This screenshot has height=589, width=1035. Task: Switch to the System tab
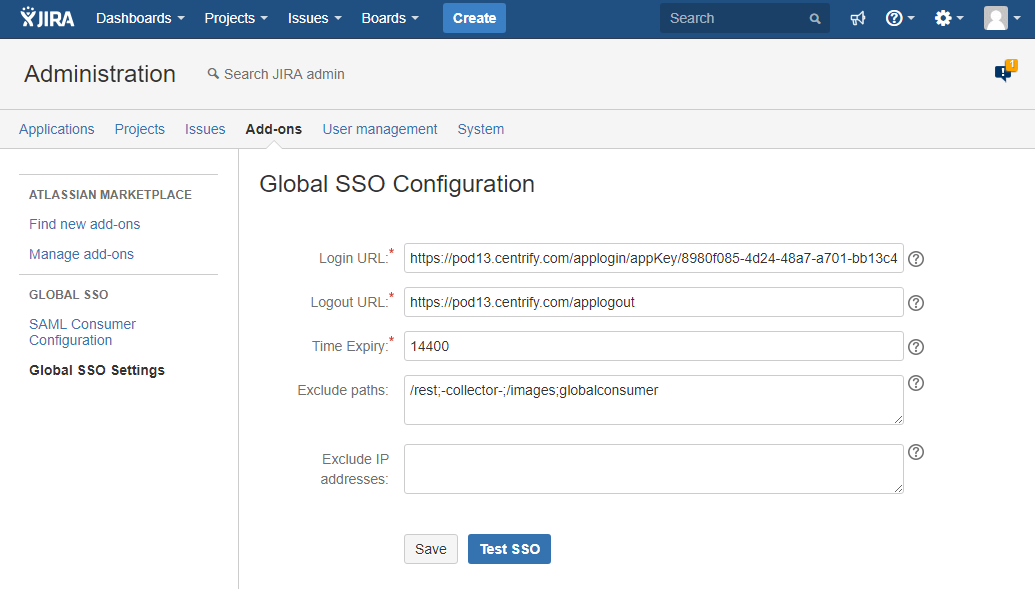click(x=481, y=129)
